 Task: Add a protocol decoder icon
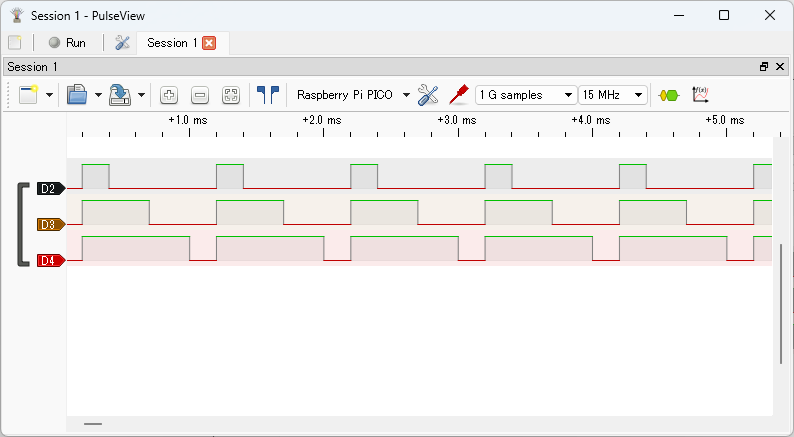(x=669, y=95)
